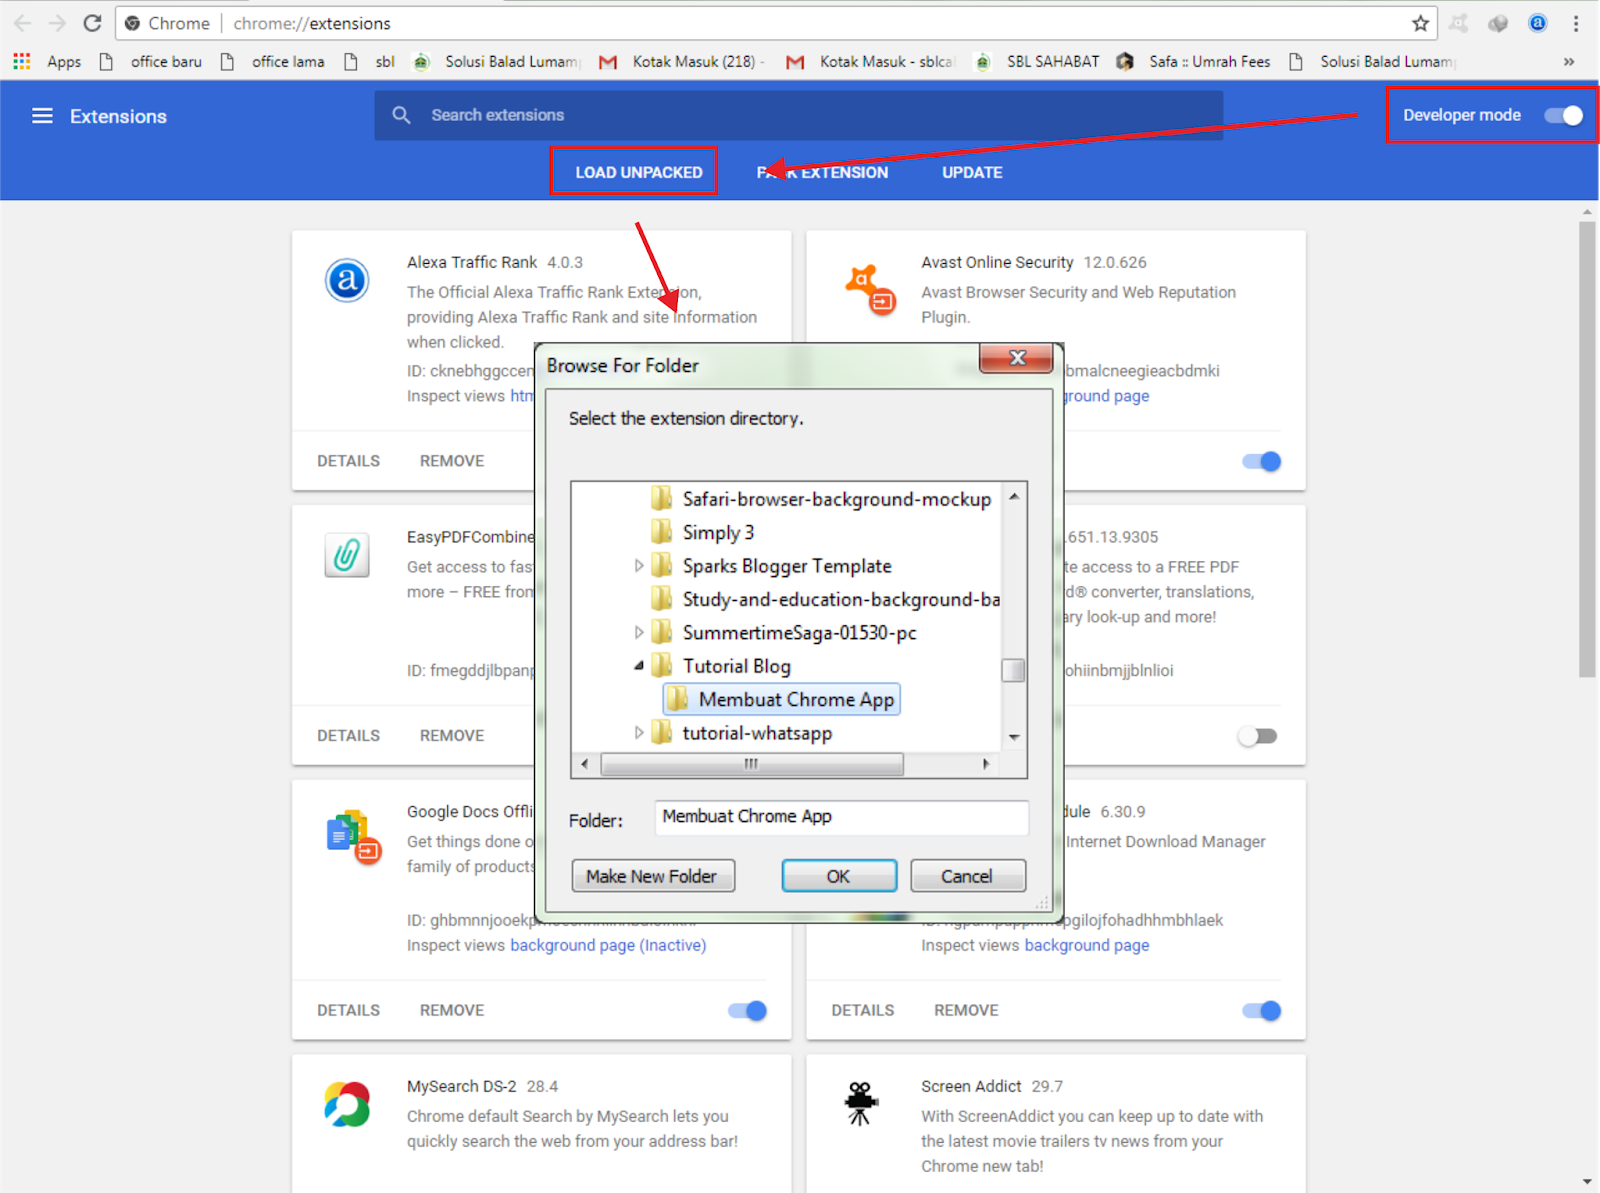Collapse the Tutorial Blog folder arrow

(639, 666)
